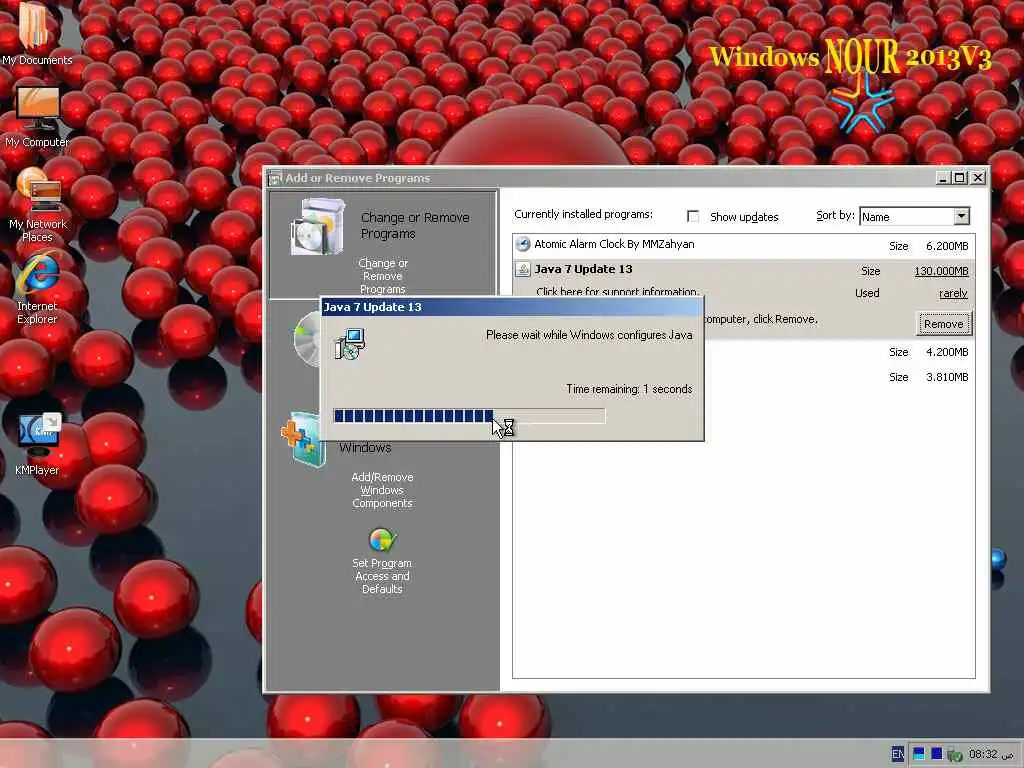Click the Java 7 Update 13 dialog title bar
Image resolution: width=1024 pixels, height=768 pixels.
pyautogui.click(x=512, y=307)
